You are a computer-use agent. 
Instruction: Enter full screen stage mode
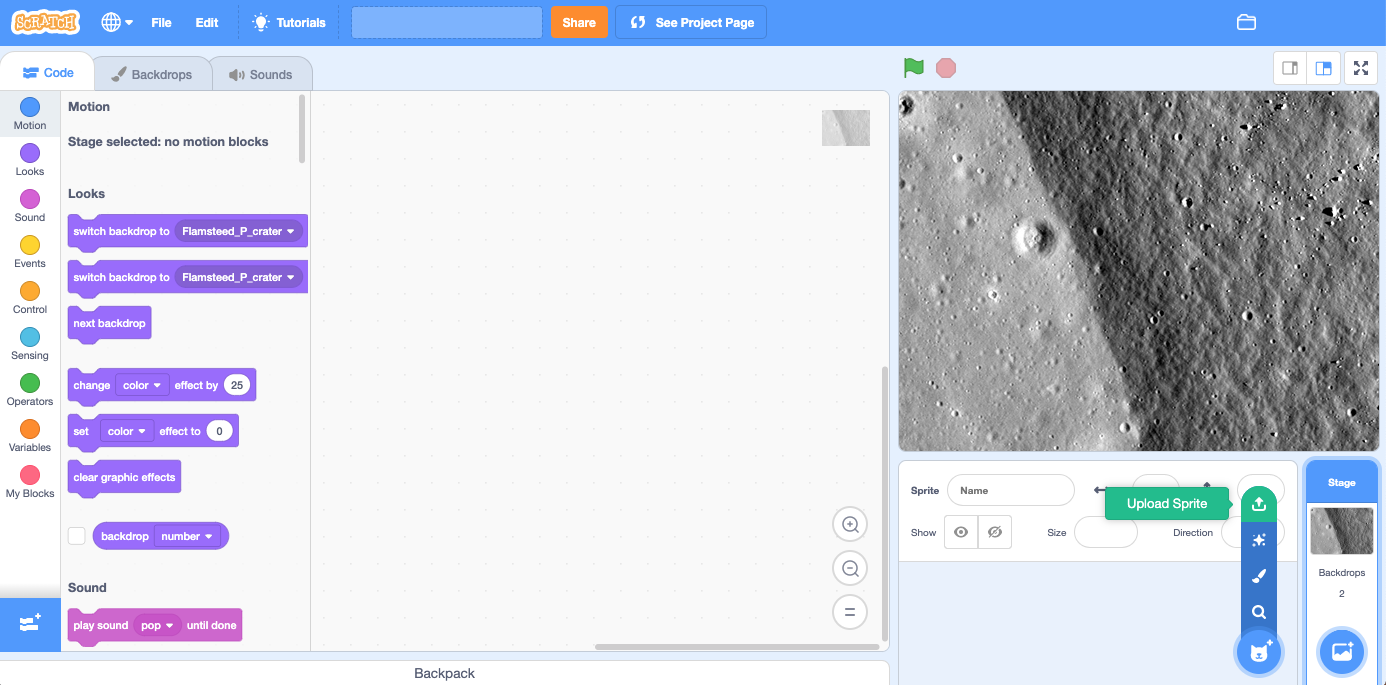point(1361,68)
